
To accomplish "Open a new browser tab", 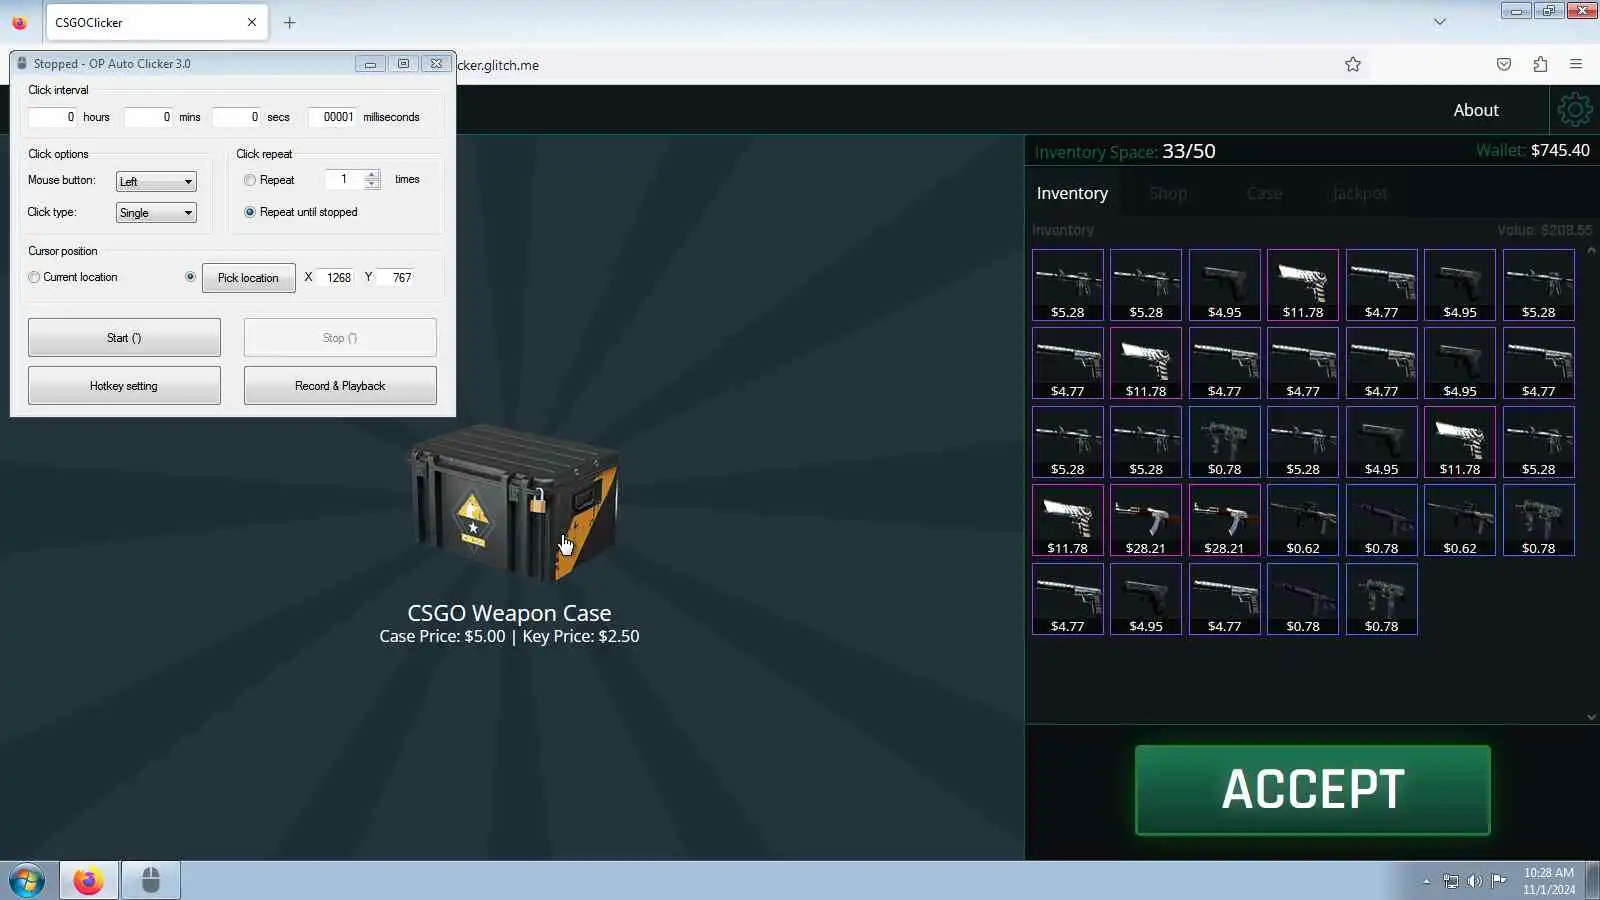I will click(x=290, y=22).
